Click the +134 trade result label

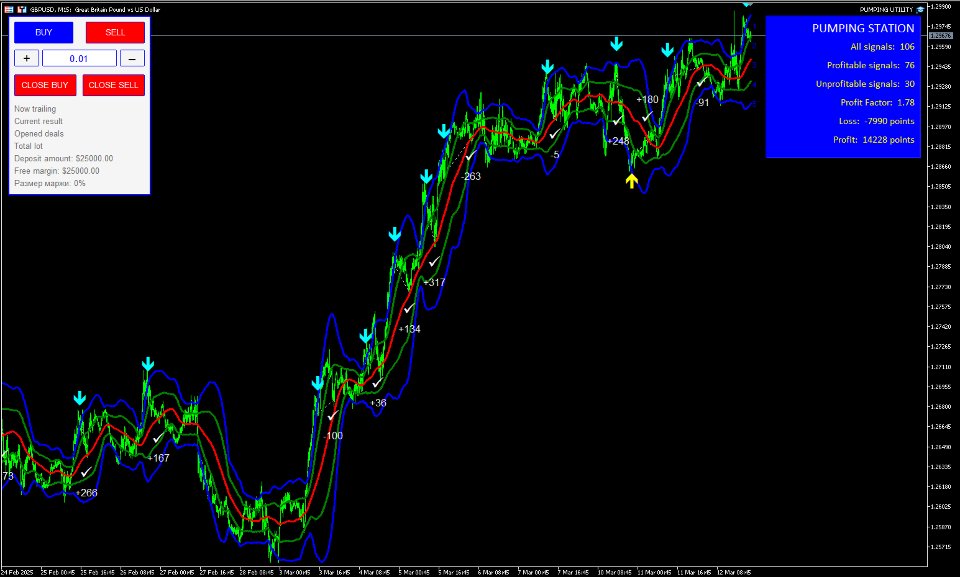tap(409, 330)
